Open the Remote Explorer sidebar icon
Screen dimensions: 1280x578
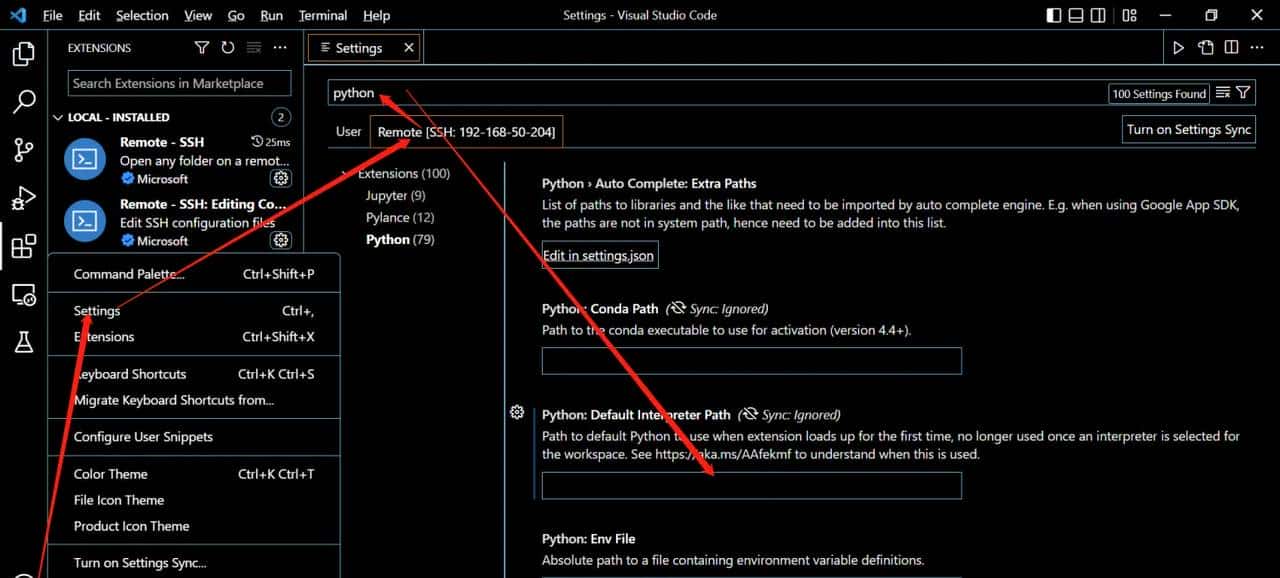click(x=24, y=294)
